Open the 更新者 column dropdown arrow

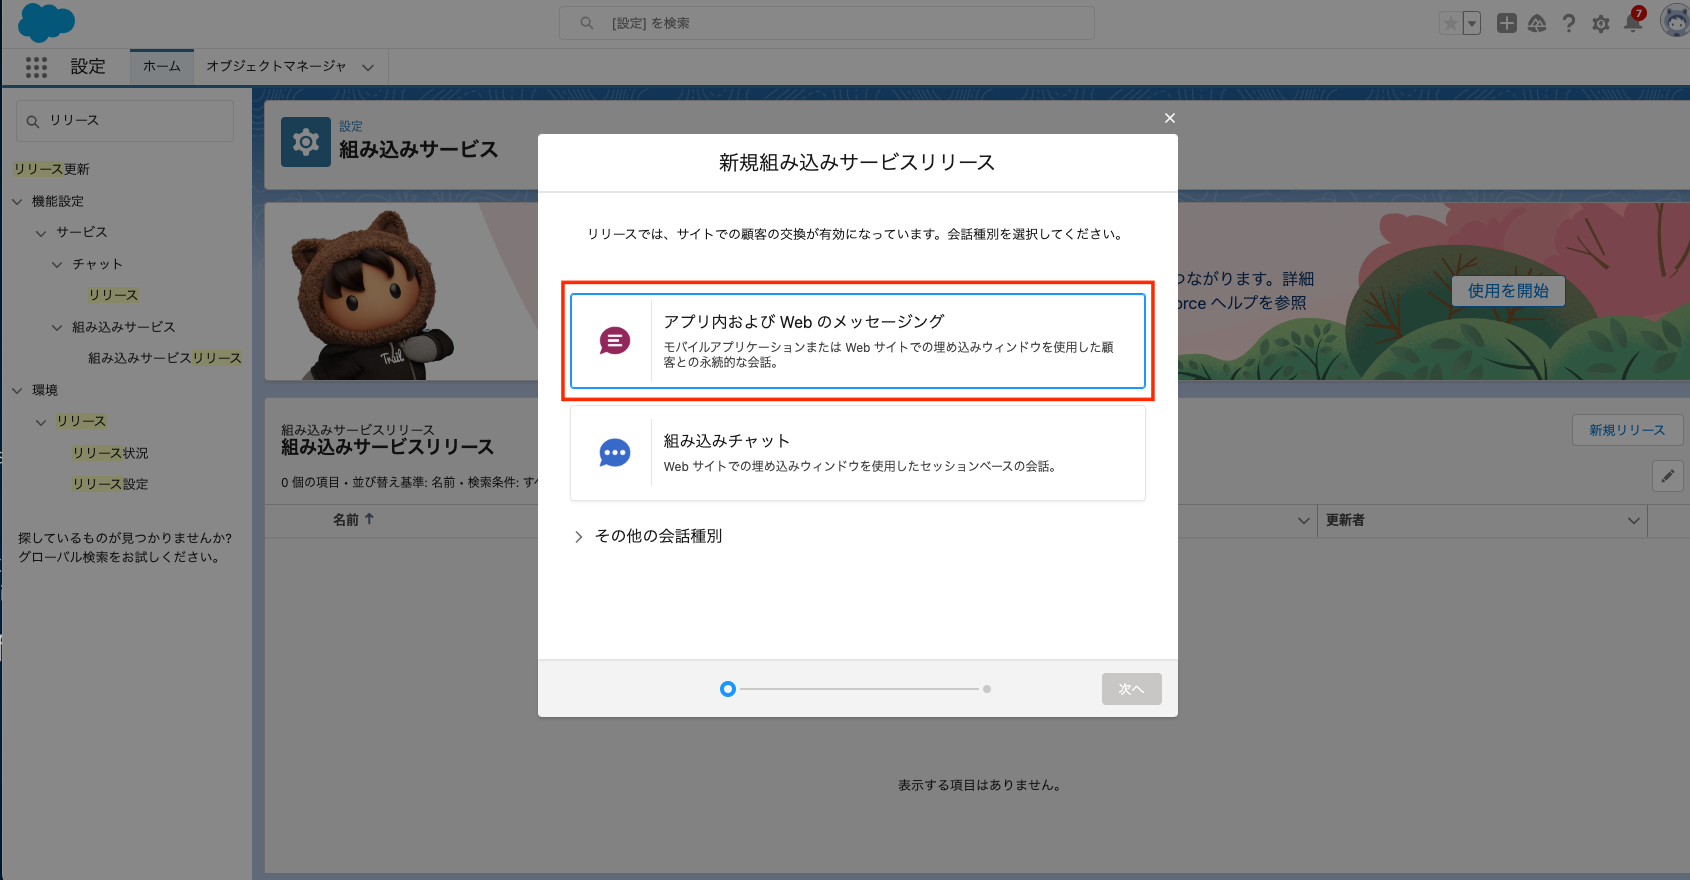coord(1633,521)
